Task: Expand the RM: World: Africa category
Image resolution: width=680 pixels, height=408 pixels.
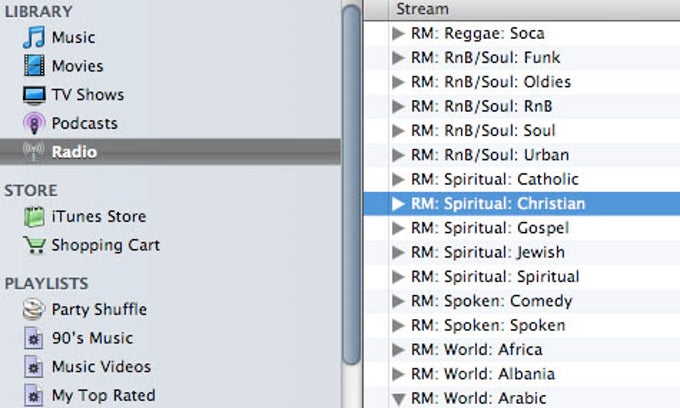Action: (x=398, y=349)
